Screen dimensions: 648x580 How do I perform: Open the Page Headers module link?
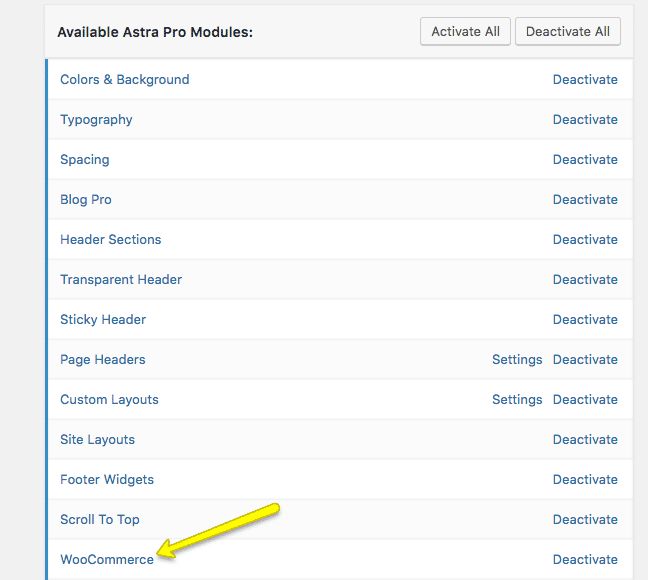(x=103, y=360)
